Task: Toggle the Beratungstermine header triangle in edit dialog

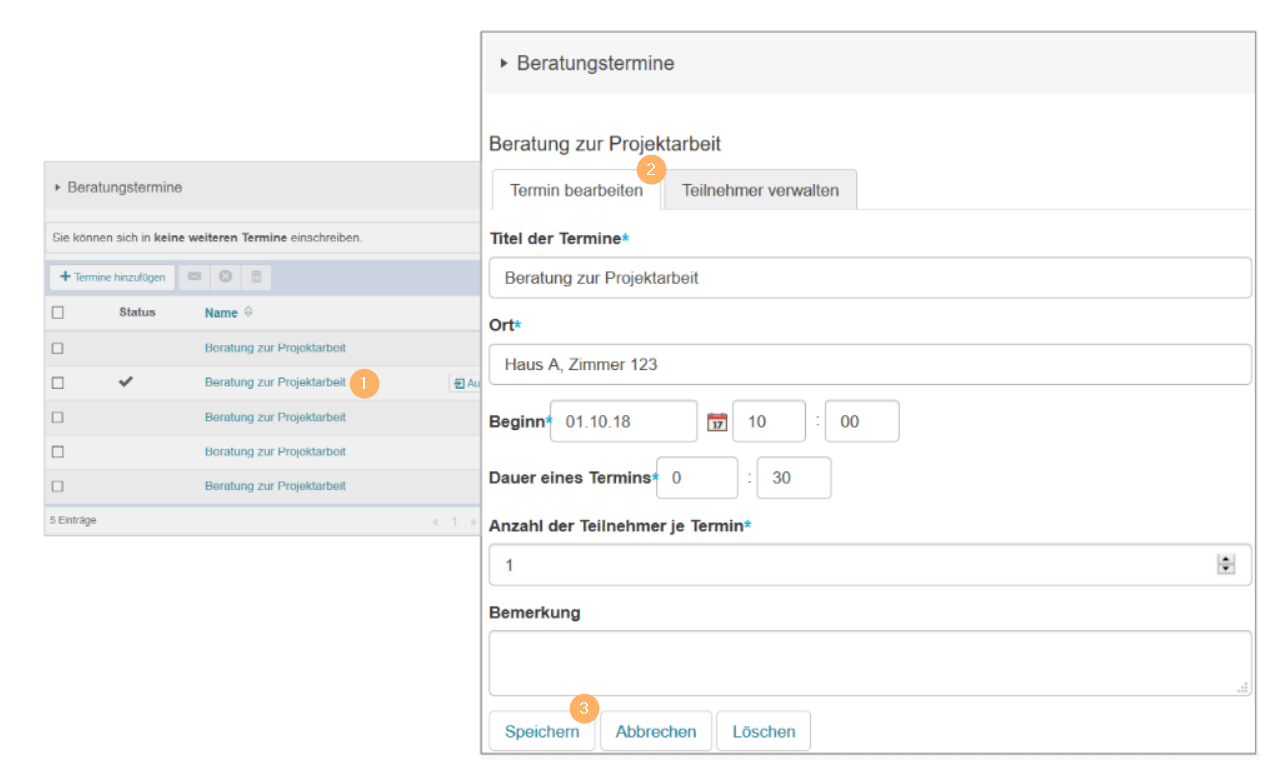Action: 504,63
